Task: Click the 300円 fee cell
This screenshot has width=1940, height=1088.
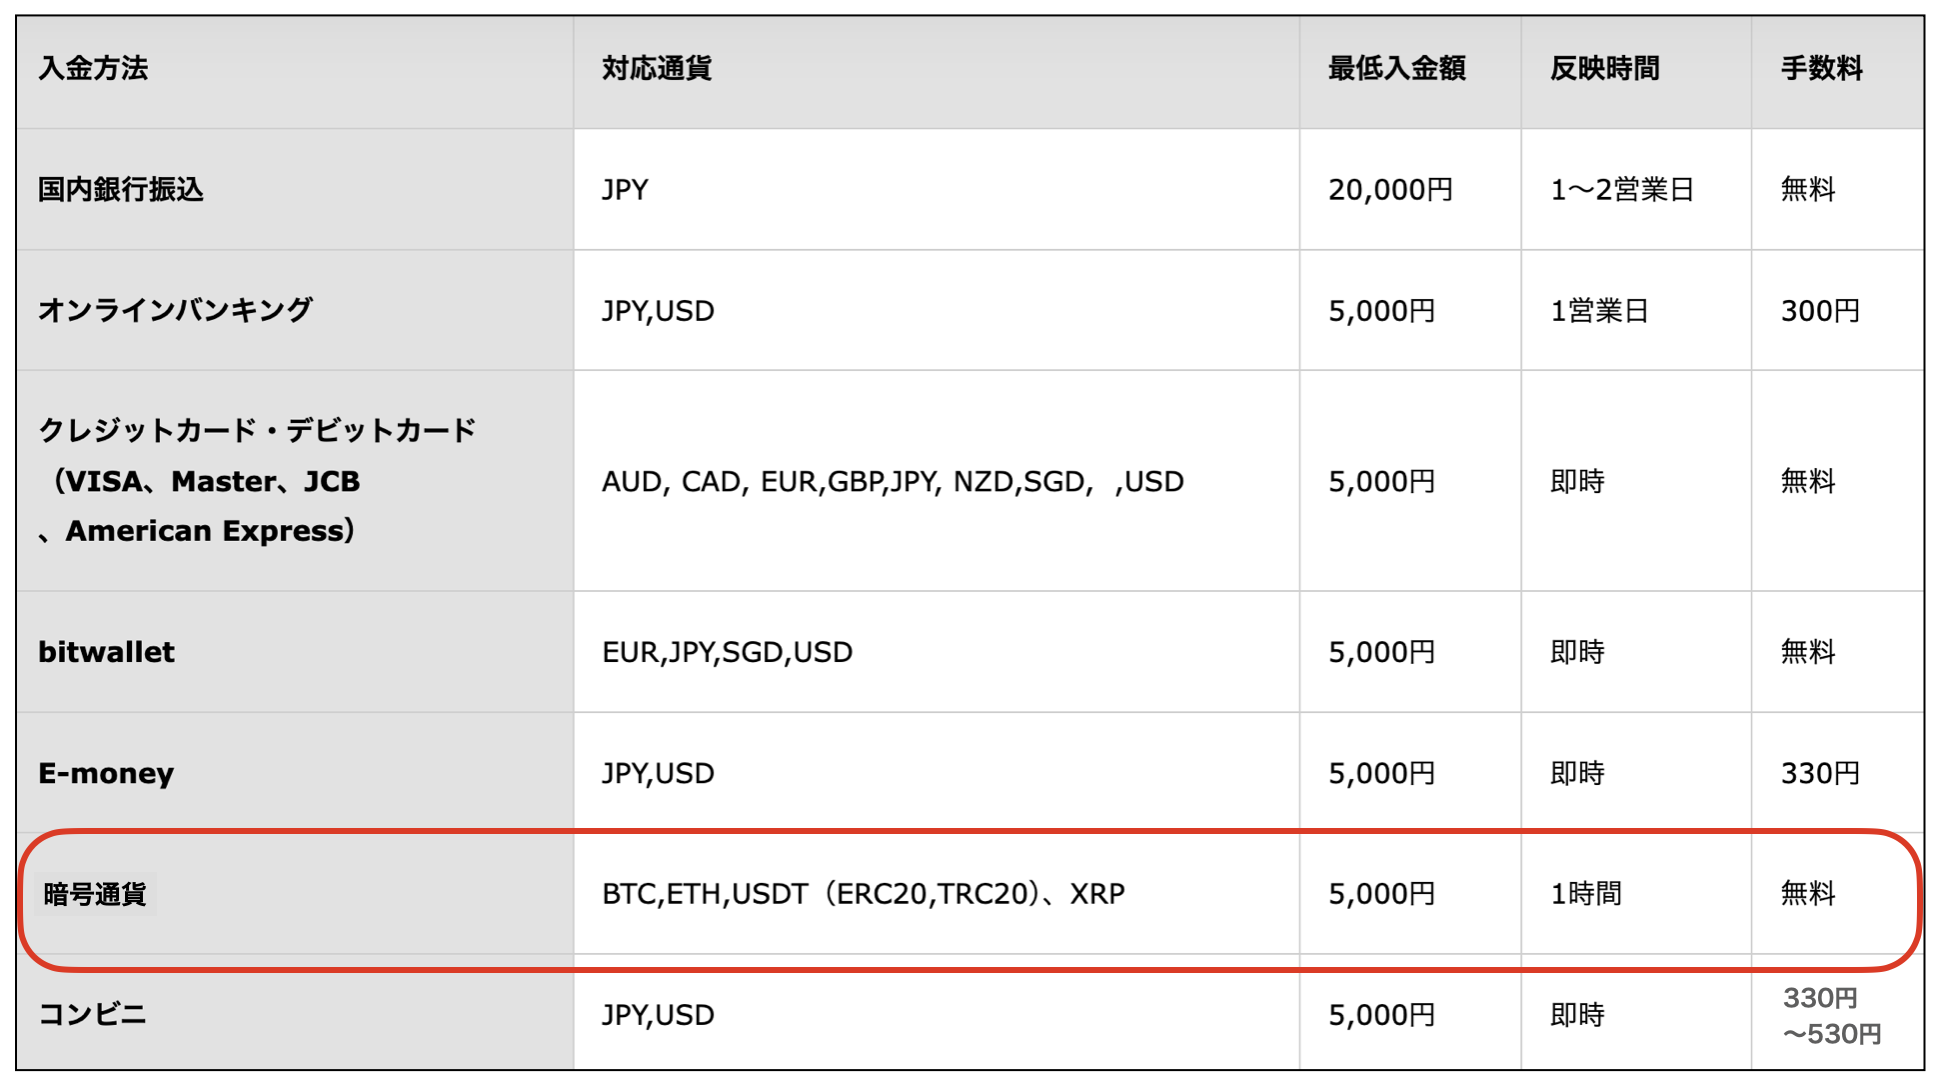Action: point(1820,311)
